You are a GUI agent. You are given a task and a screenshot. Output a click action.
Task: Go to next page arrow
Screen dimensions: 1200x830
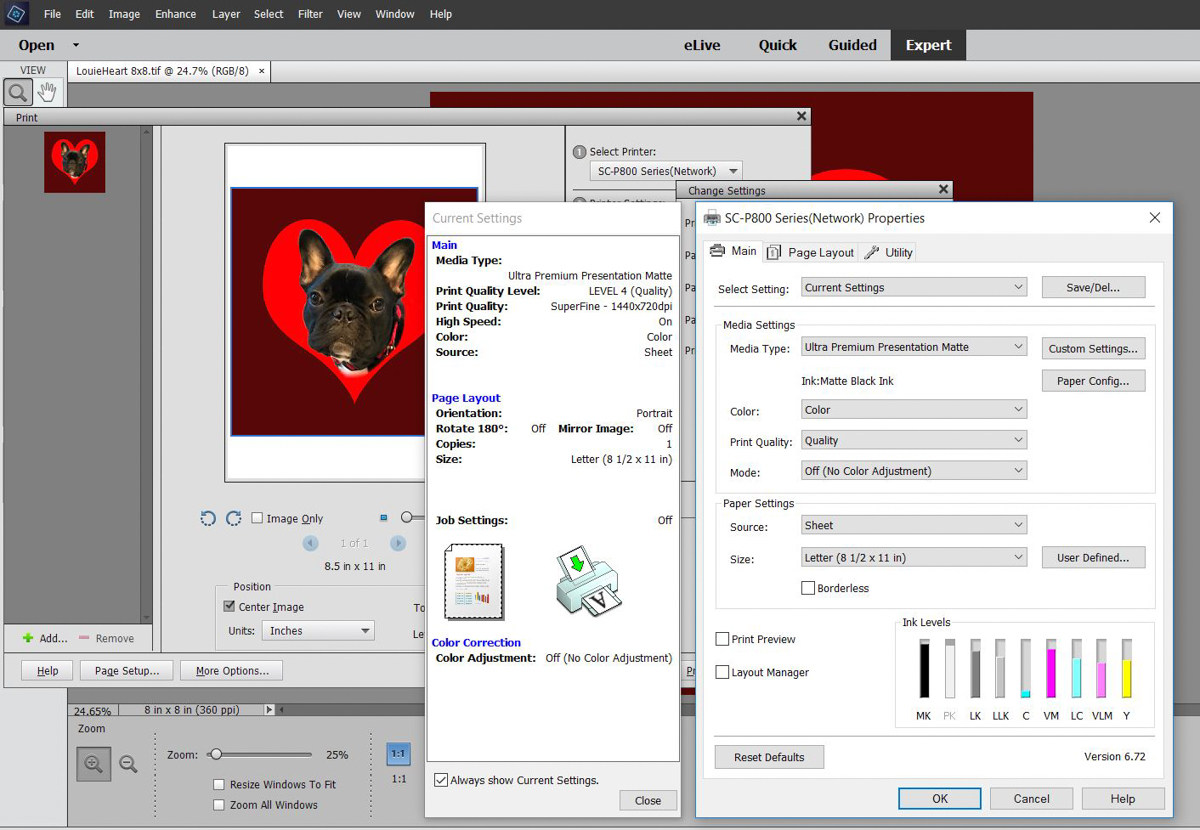point(398,543)
